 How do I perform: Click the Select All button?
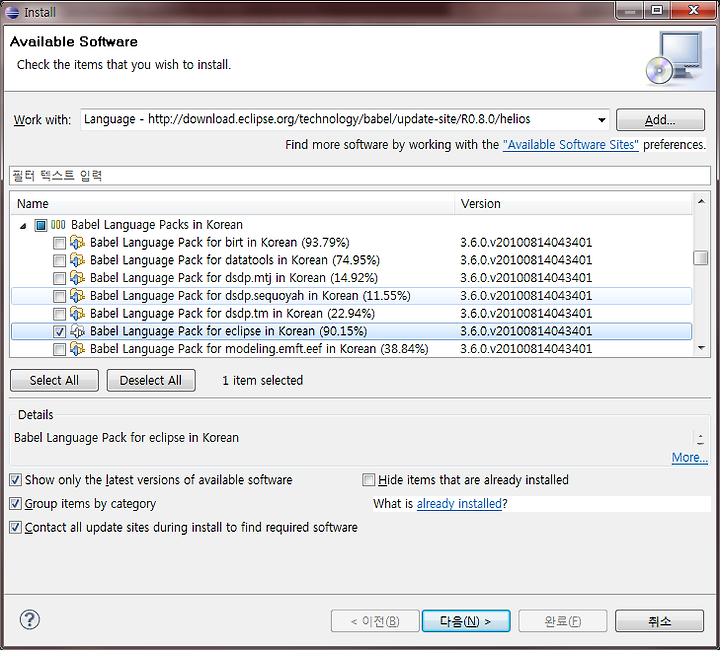click(x=54, y=381)
